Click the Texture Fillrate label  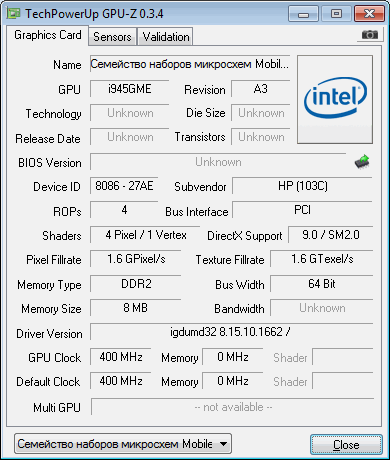click(x=230, y=260)
